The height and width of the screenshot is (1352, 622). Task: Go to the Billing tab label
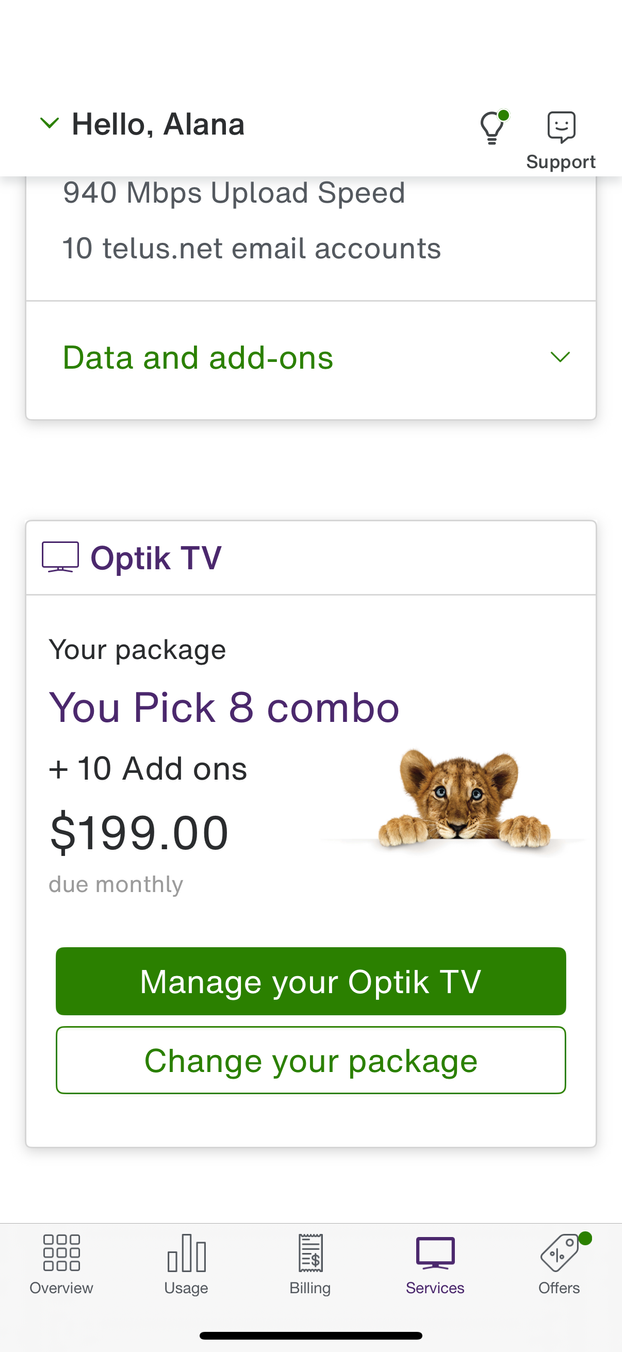click(x=310, y=1288)
